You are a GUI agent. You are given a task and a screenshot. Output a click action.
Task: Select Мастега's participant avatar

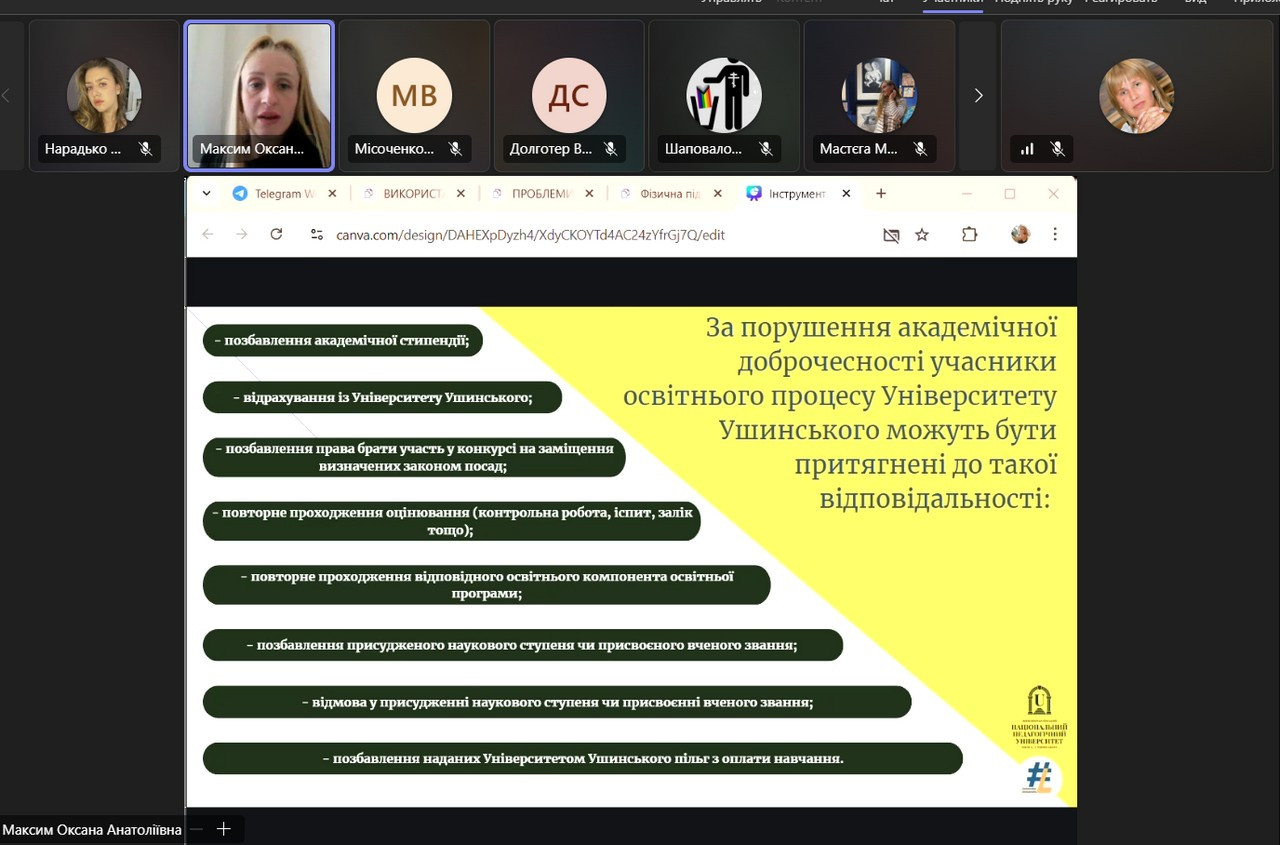[879, 96]
